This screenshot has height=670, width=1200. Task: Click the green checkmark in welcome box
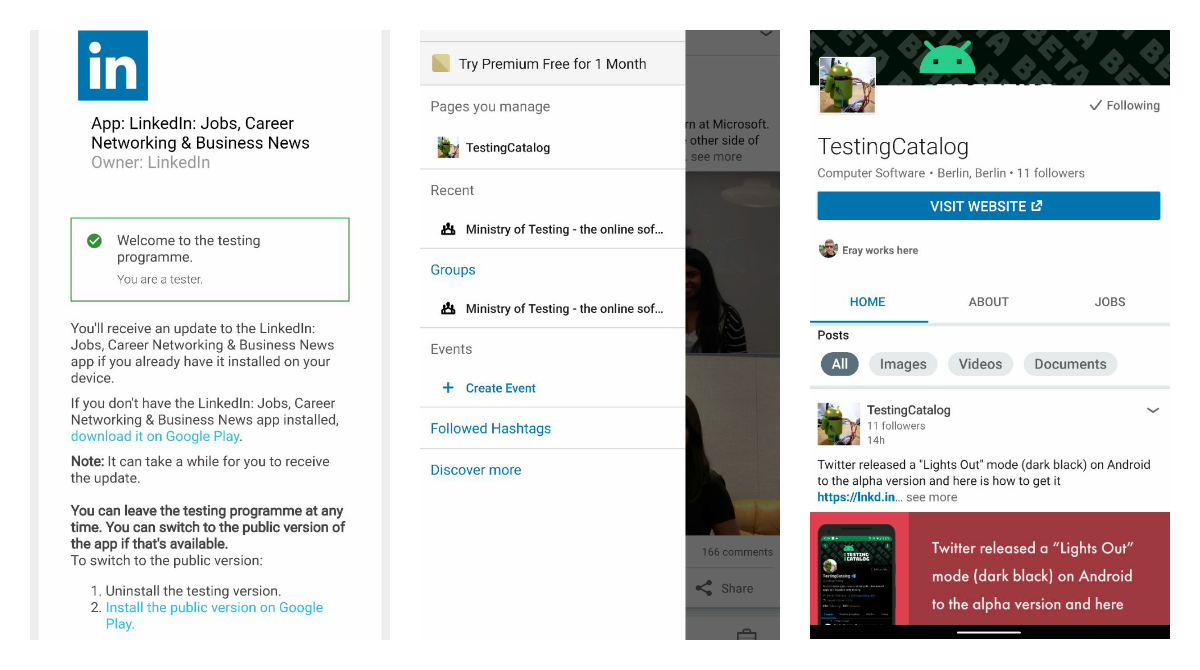(x=93, y=240)
